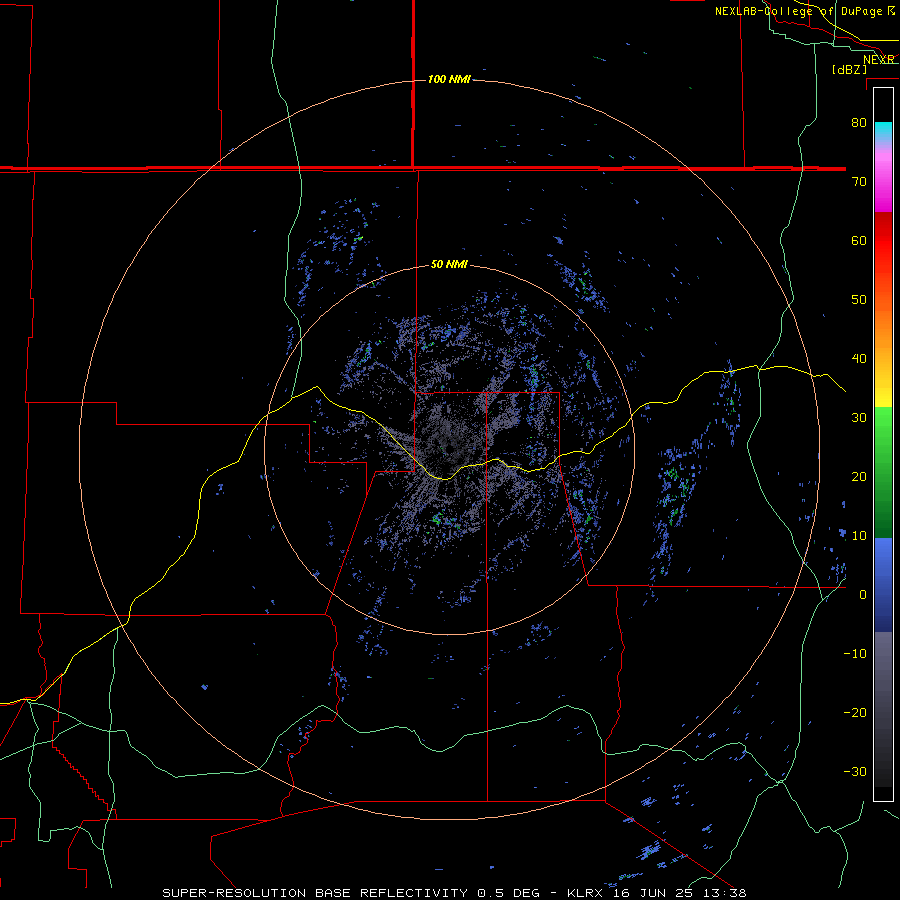Click the '13:38' time stamp
This screenshot has width=900, height=900.
click(x=723, y=893)
